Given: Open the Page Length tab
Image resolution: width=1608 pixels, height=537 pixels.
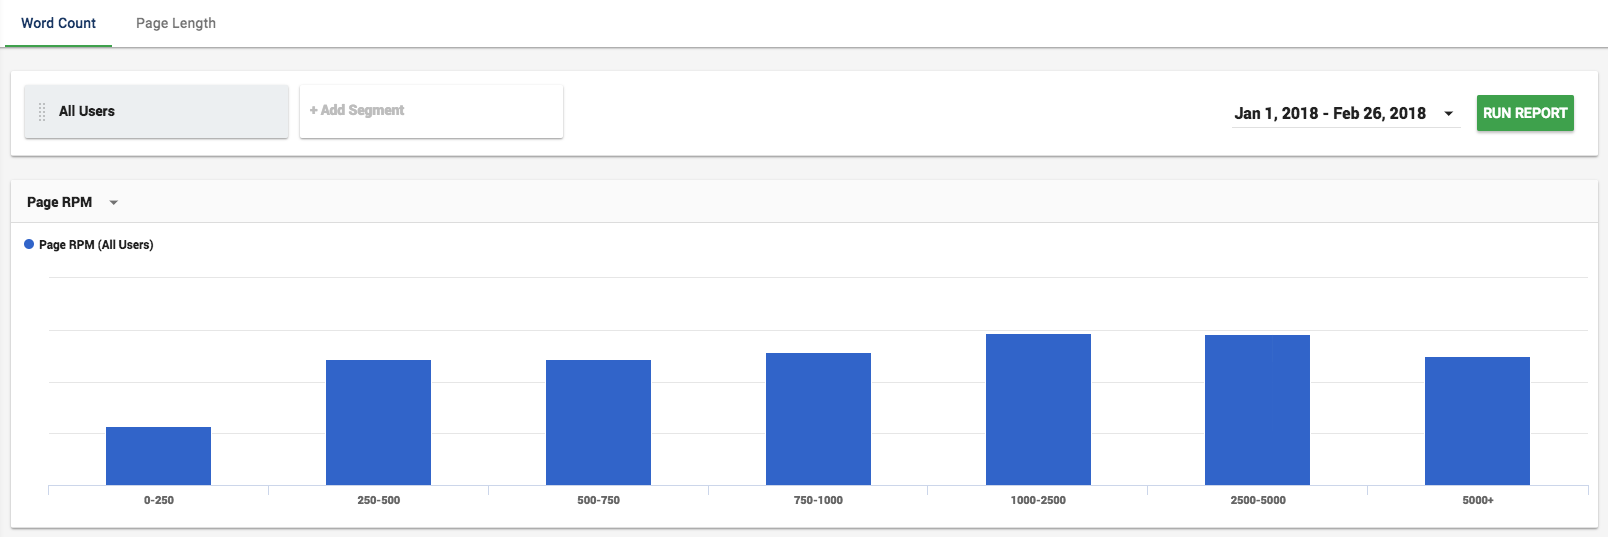Looking at the screenshot, I should (176, 23).
